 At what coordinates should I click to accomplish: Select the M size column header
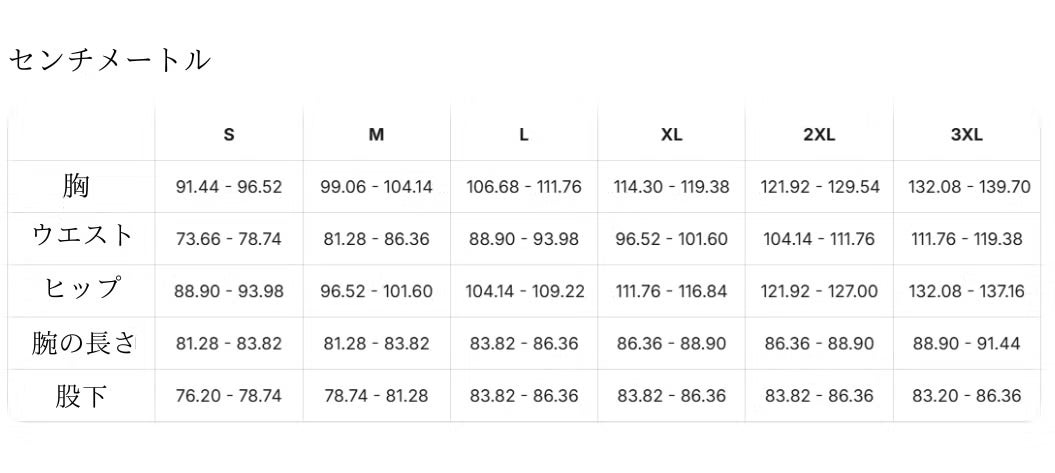pos(376,135)
